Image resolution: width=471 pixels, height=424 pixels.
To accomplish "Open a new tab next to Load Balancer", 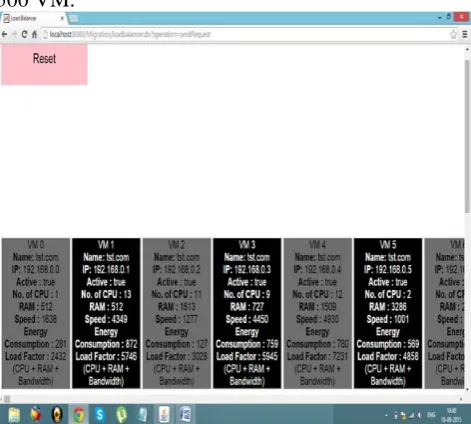I will pos(73,18).
